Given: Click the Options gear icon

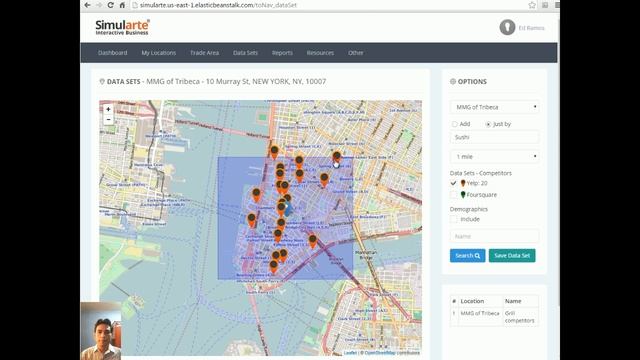Looking at the screenshot, I should [453, 82].
